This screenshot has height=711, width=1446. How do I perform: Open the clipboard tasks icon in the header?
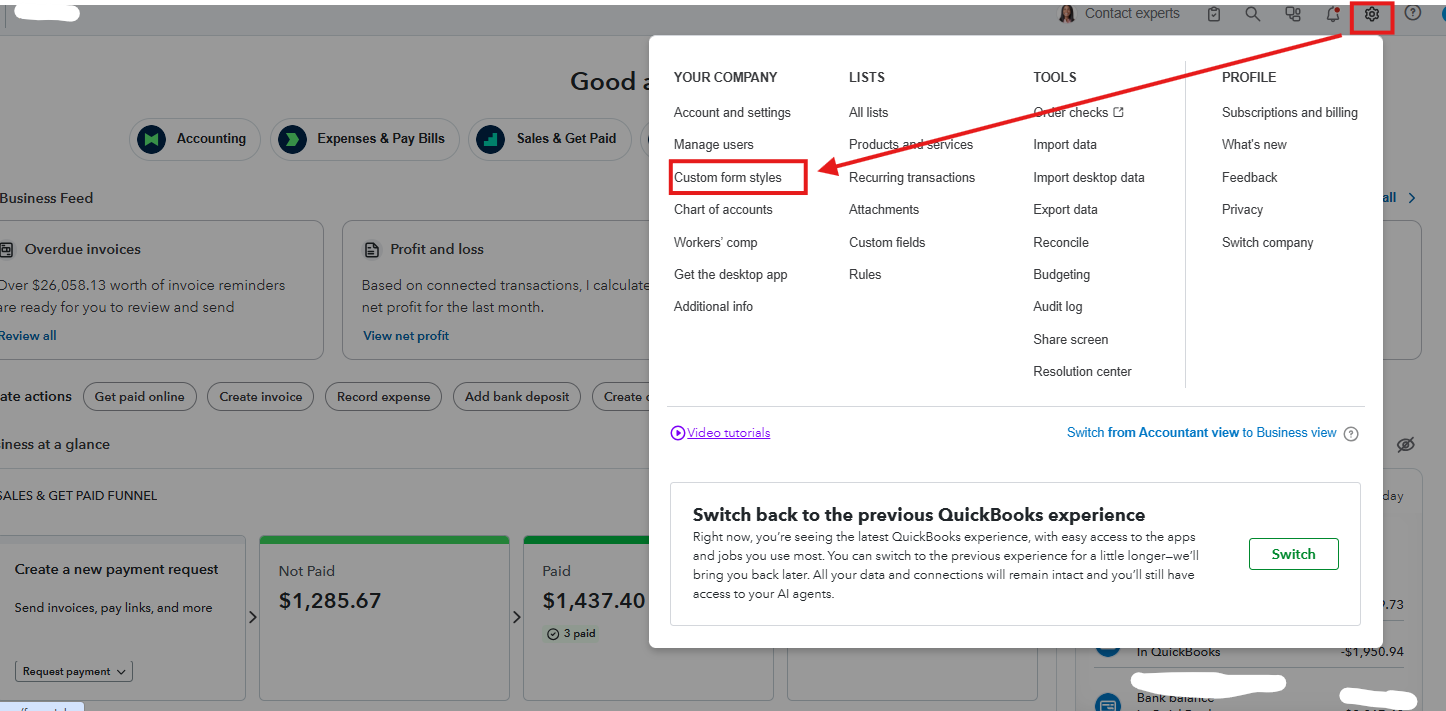1214,14
